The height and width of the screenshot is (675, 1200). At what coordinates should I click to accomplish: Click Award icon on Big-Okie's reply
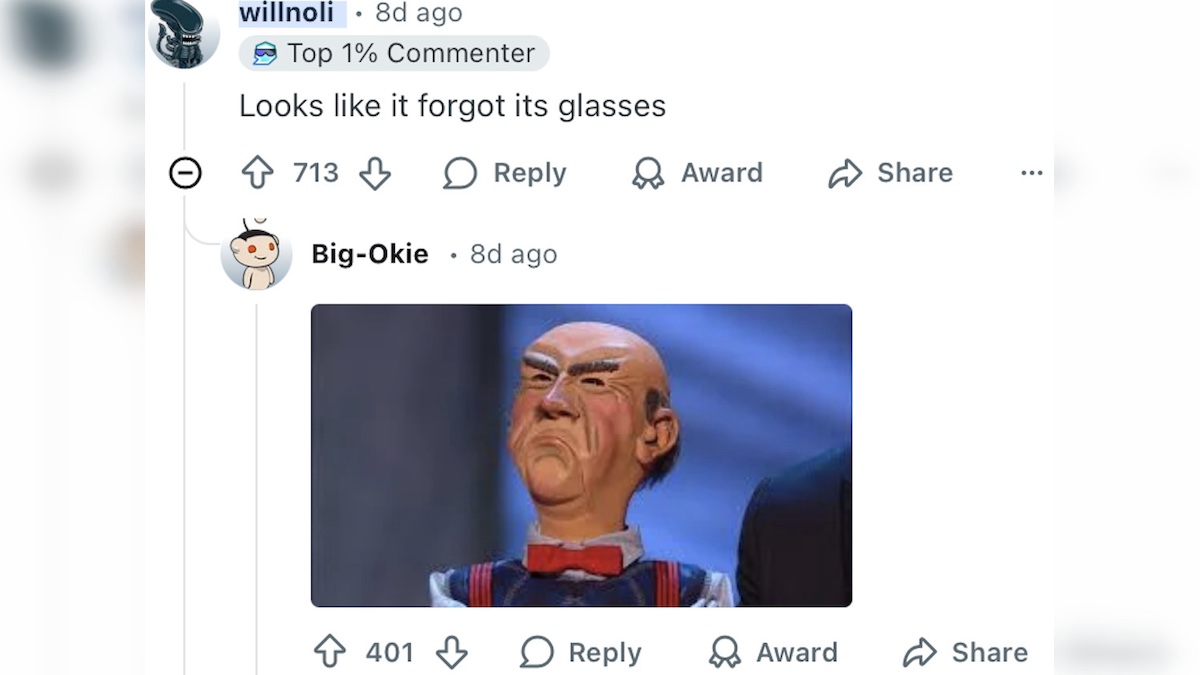[x=724, y=653]
